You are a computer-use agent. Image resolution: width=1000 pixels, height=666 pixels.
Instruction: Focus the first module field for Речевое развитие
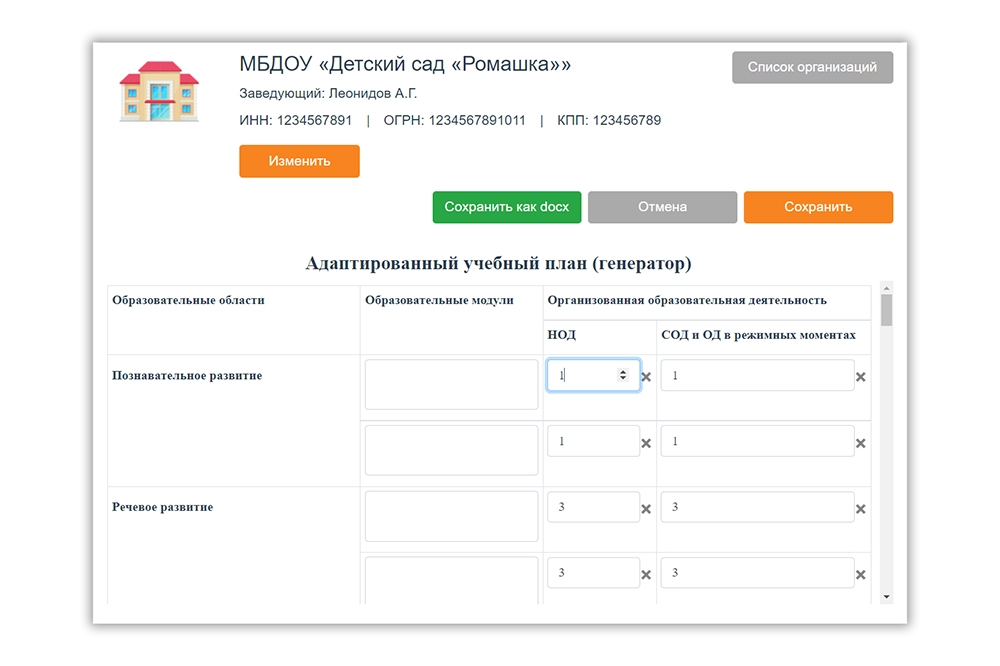coord(451,516)
